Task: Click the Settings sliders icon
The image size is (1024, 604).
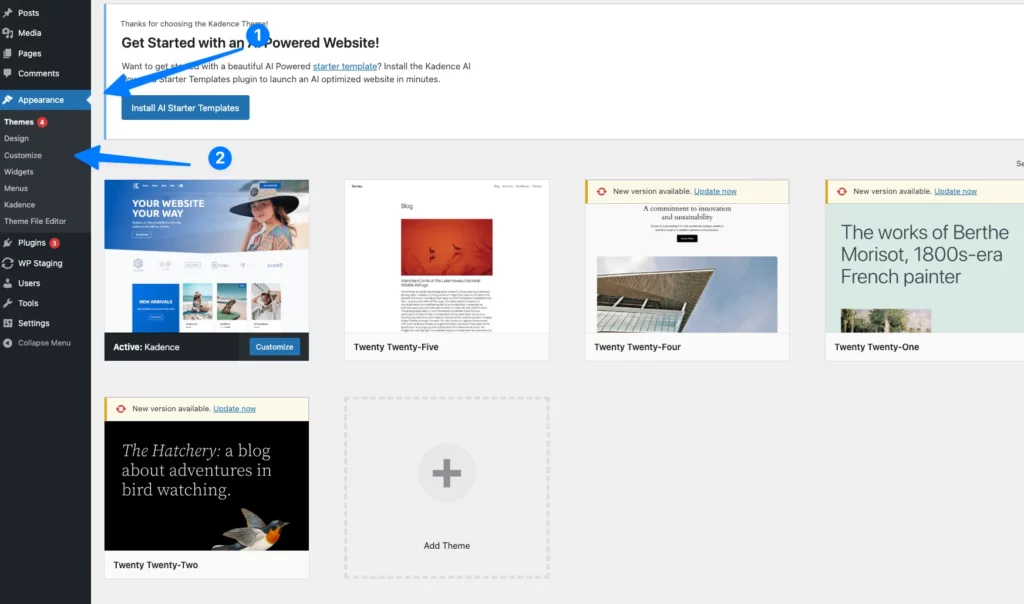Action: pyautogui.click(x=8, y=323)
